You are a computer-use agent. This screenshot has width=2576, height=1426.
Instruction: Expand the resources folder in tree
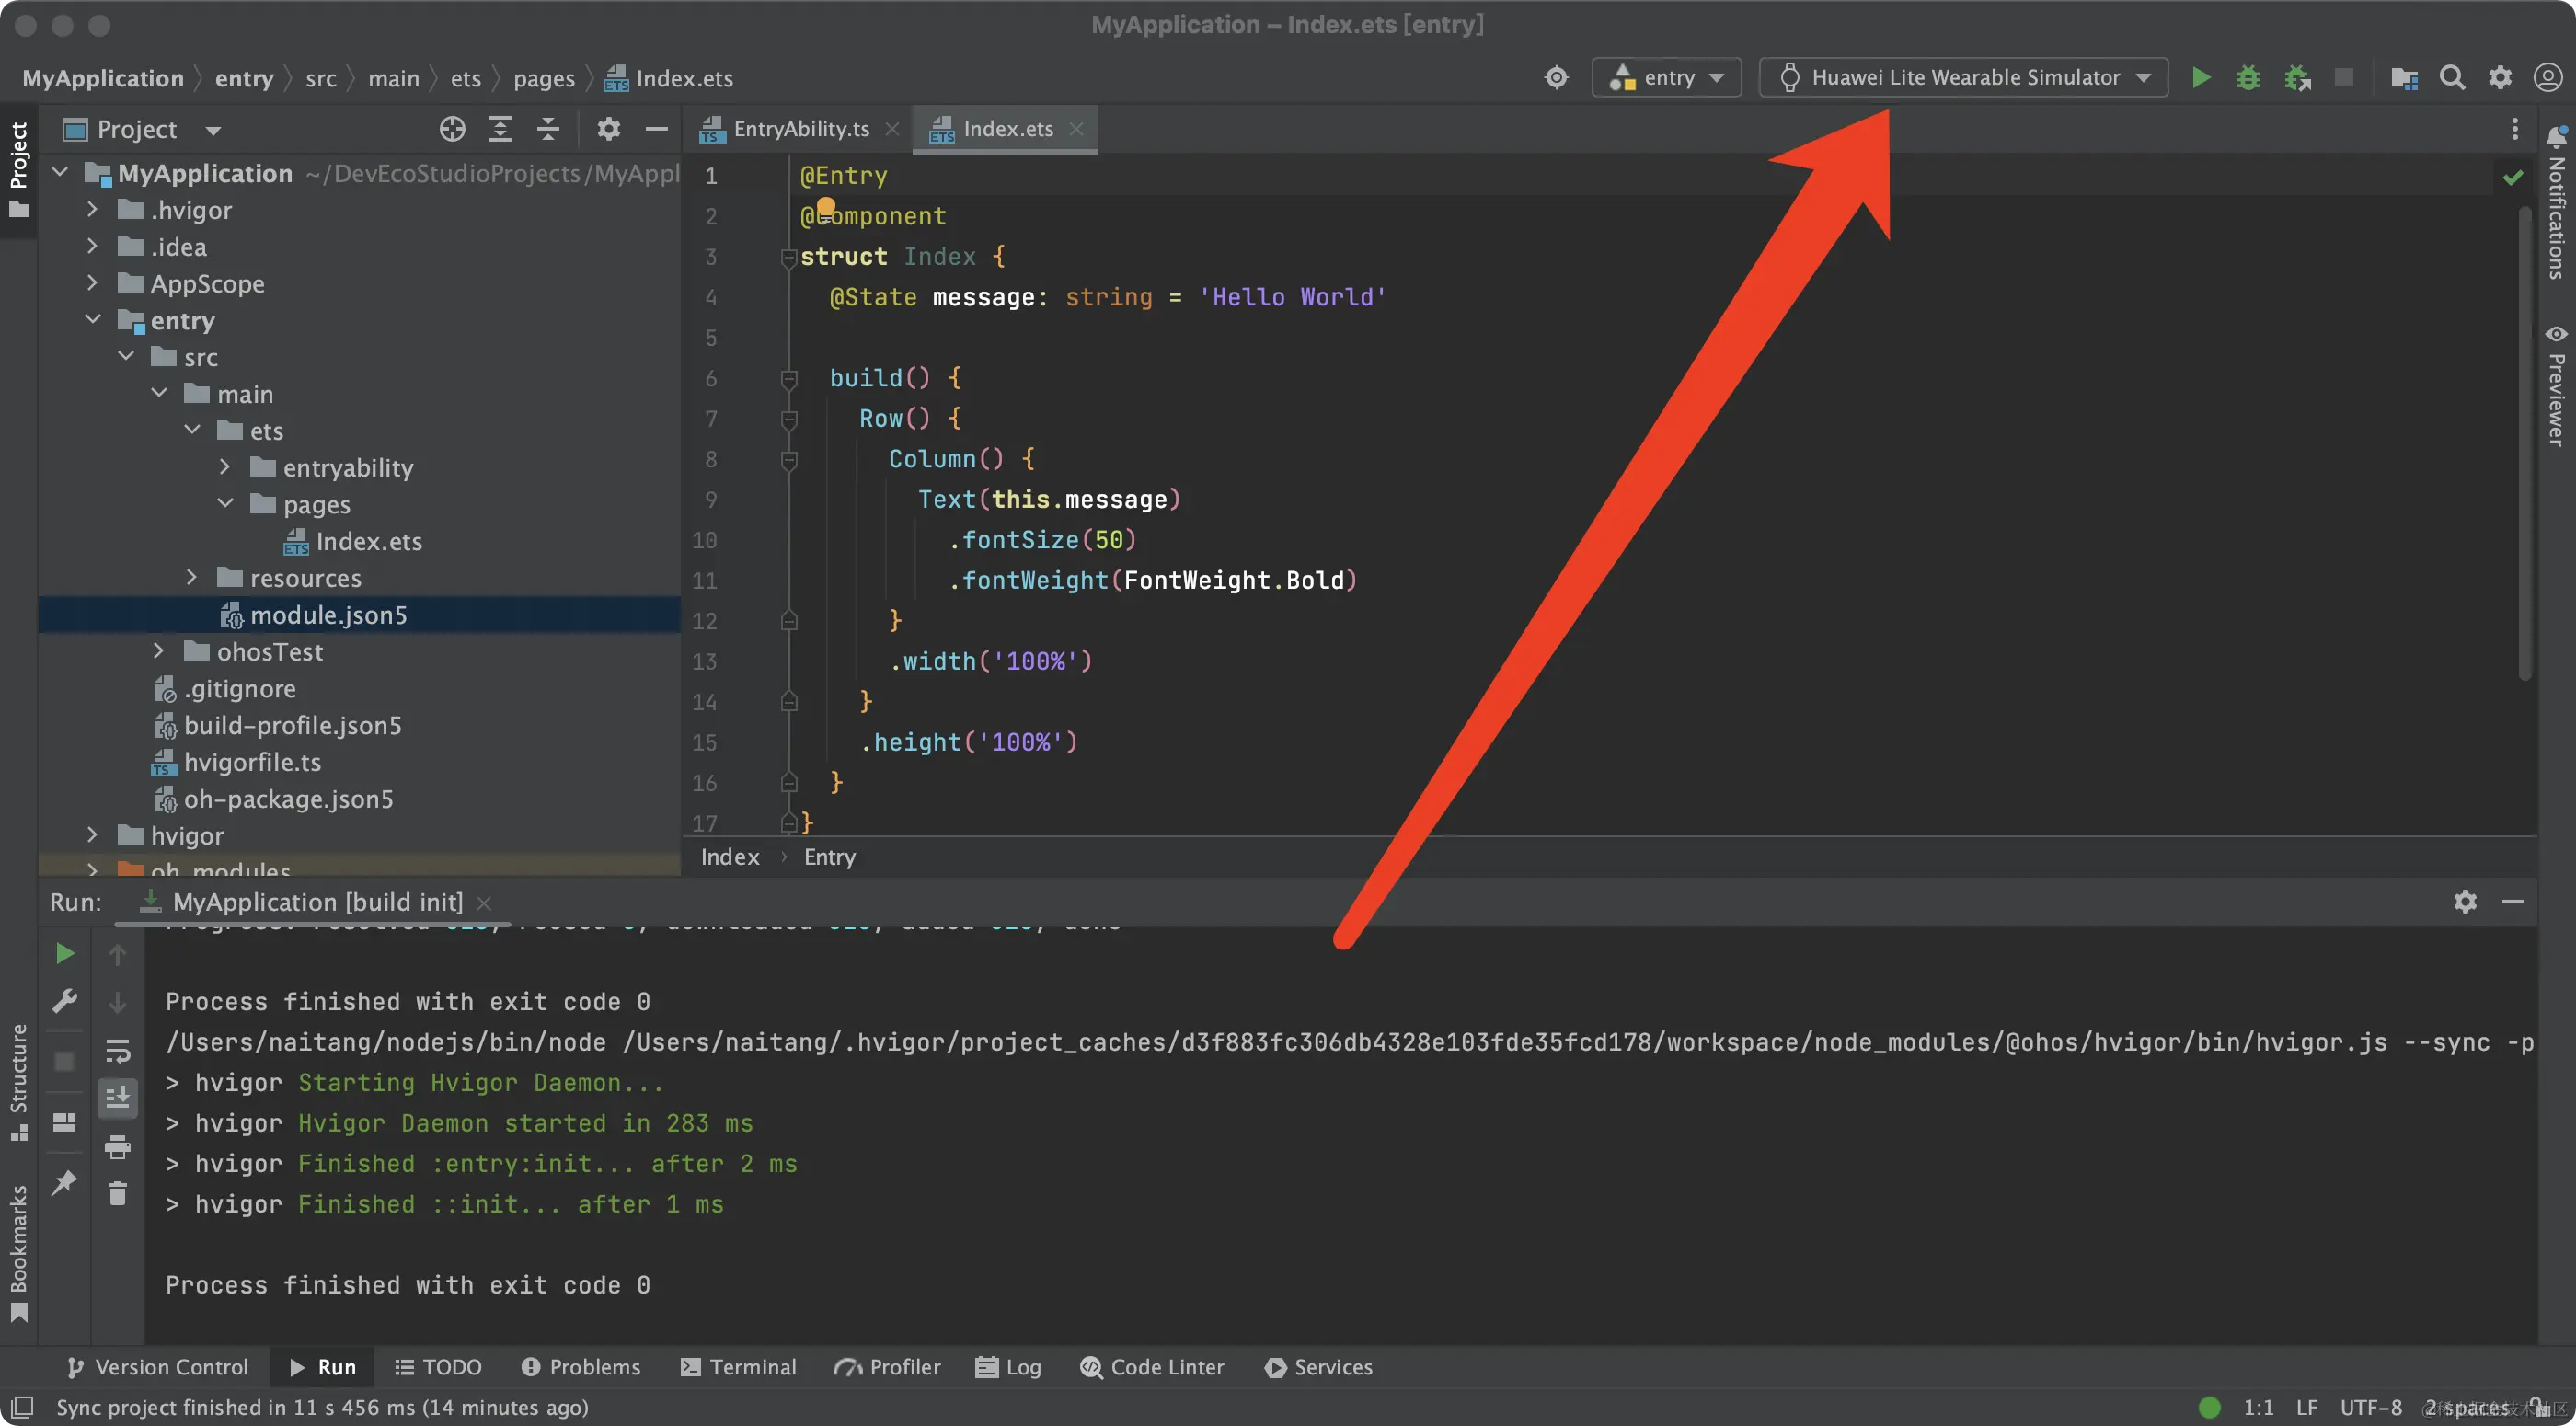192,578
